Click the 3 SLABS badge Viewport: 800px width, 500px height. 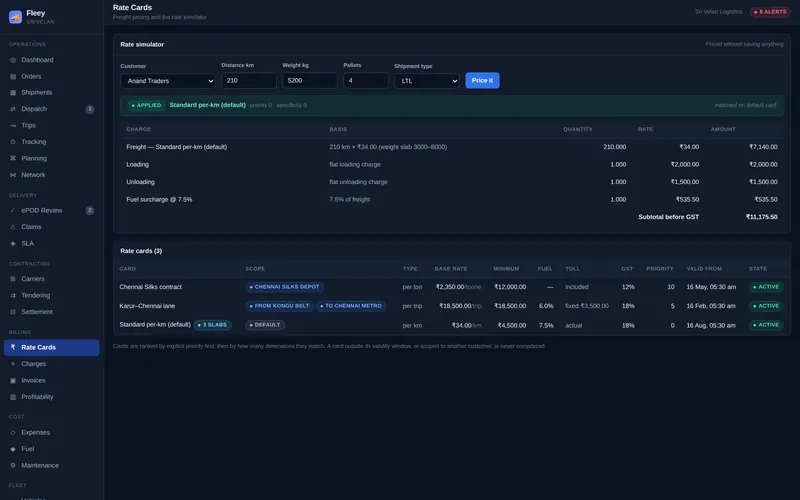[x=212, y=325]
